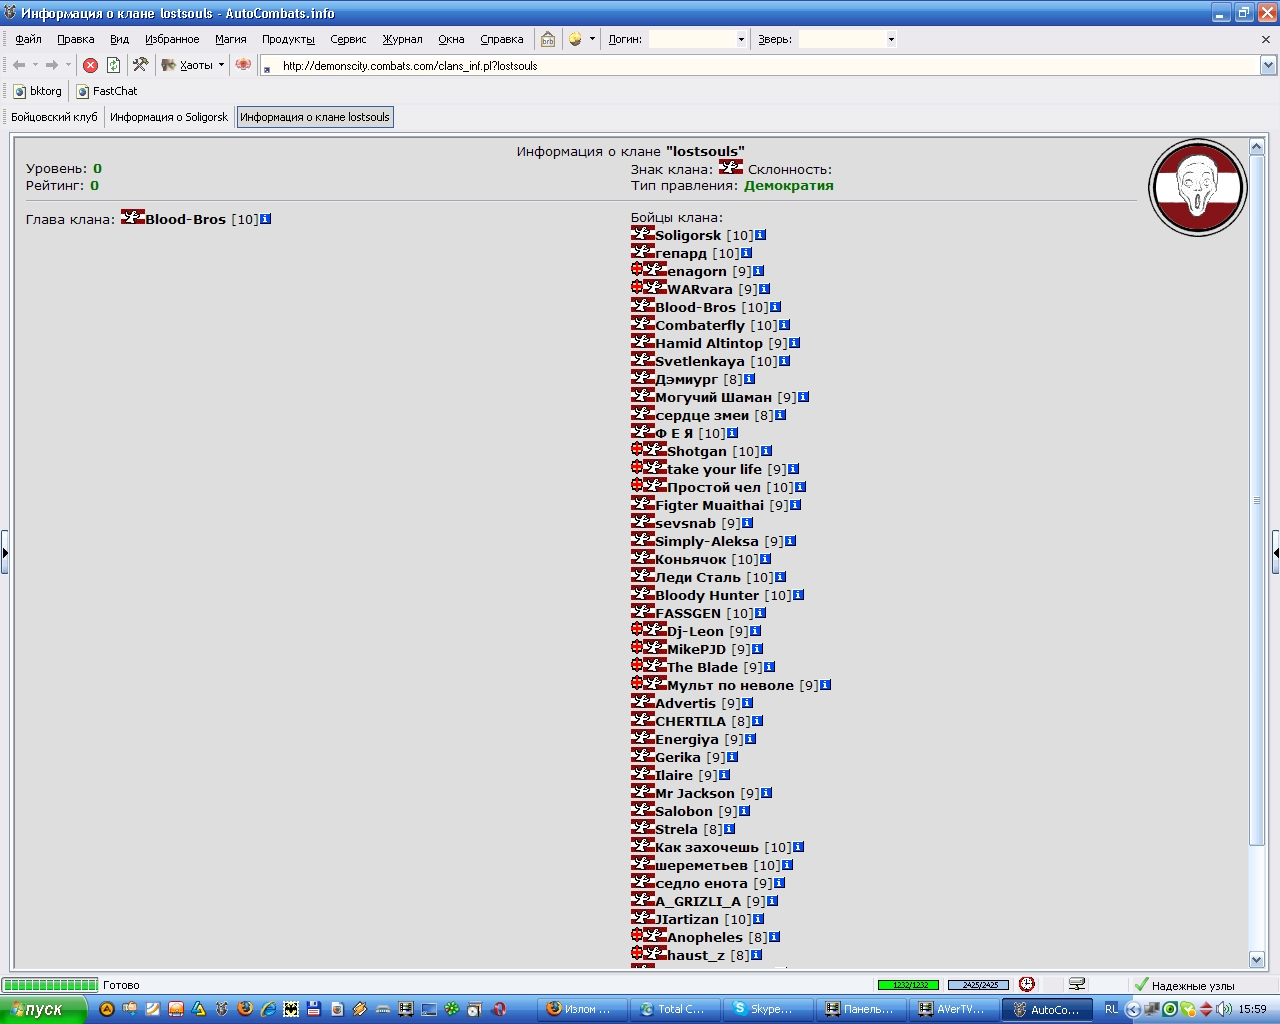Screen dimensions: 1280x1024
Task: Click clan sign icon before Combaterfly
Action: 643,324
